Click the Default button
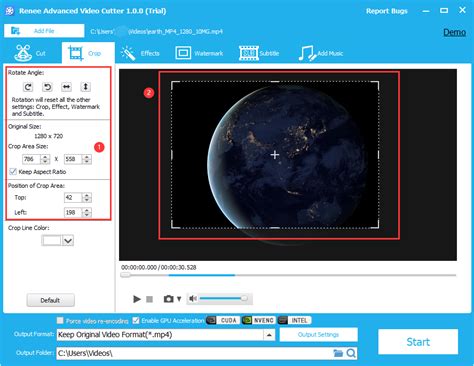Image resolution: width=474 pixels, height=366 pixels. (x=50, y=300)
